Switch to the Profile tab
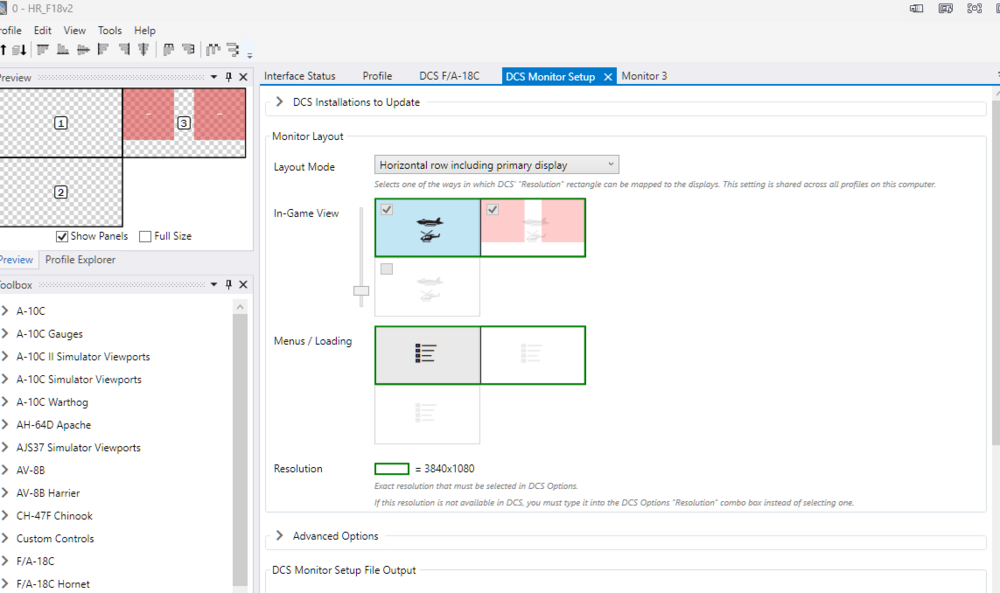This screenshot has width=1000, height=593. coord(378,76)
